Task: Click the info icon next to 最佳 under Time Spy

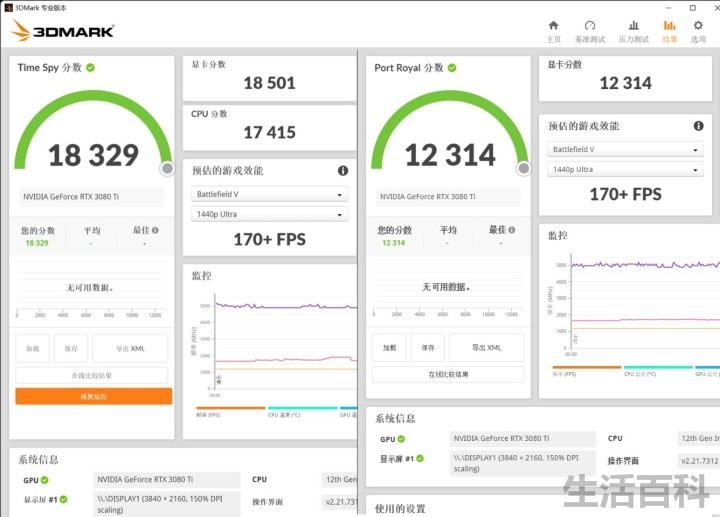Action: pyautogui.click(x=155, y=230)
